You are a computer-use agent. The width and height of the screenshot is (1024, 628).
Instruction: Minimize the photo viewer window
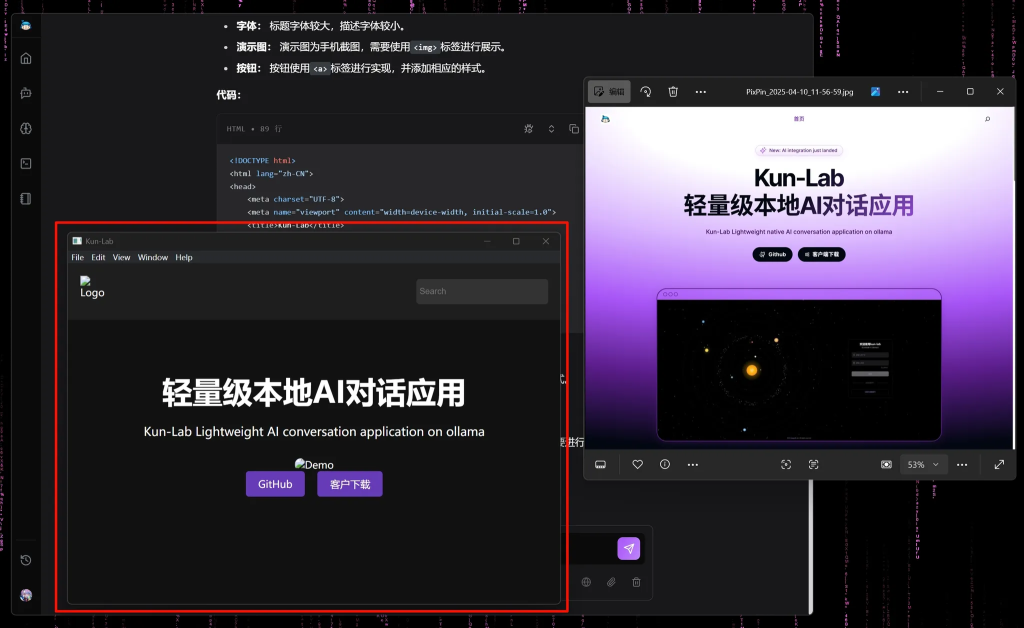[x=940, y=91]
